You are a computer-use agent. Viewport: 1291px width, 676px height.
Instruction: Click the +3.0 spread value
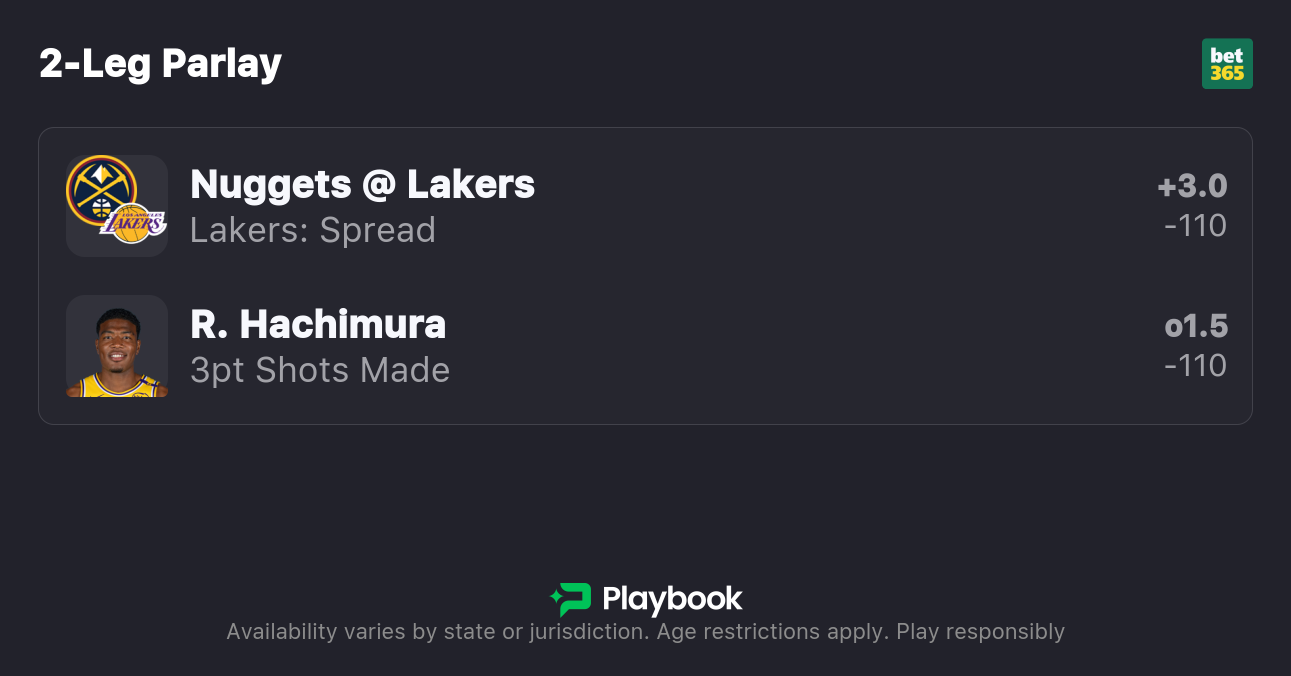1192,186
